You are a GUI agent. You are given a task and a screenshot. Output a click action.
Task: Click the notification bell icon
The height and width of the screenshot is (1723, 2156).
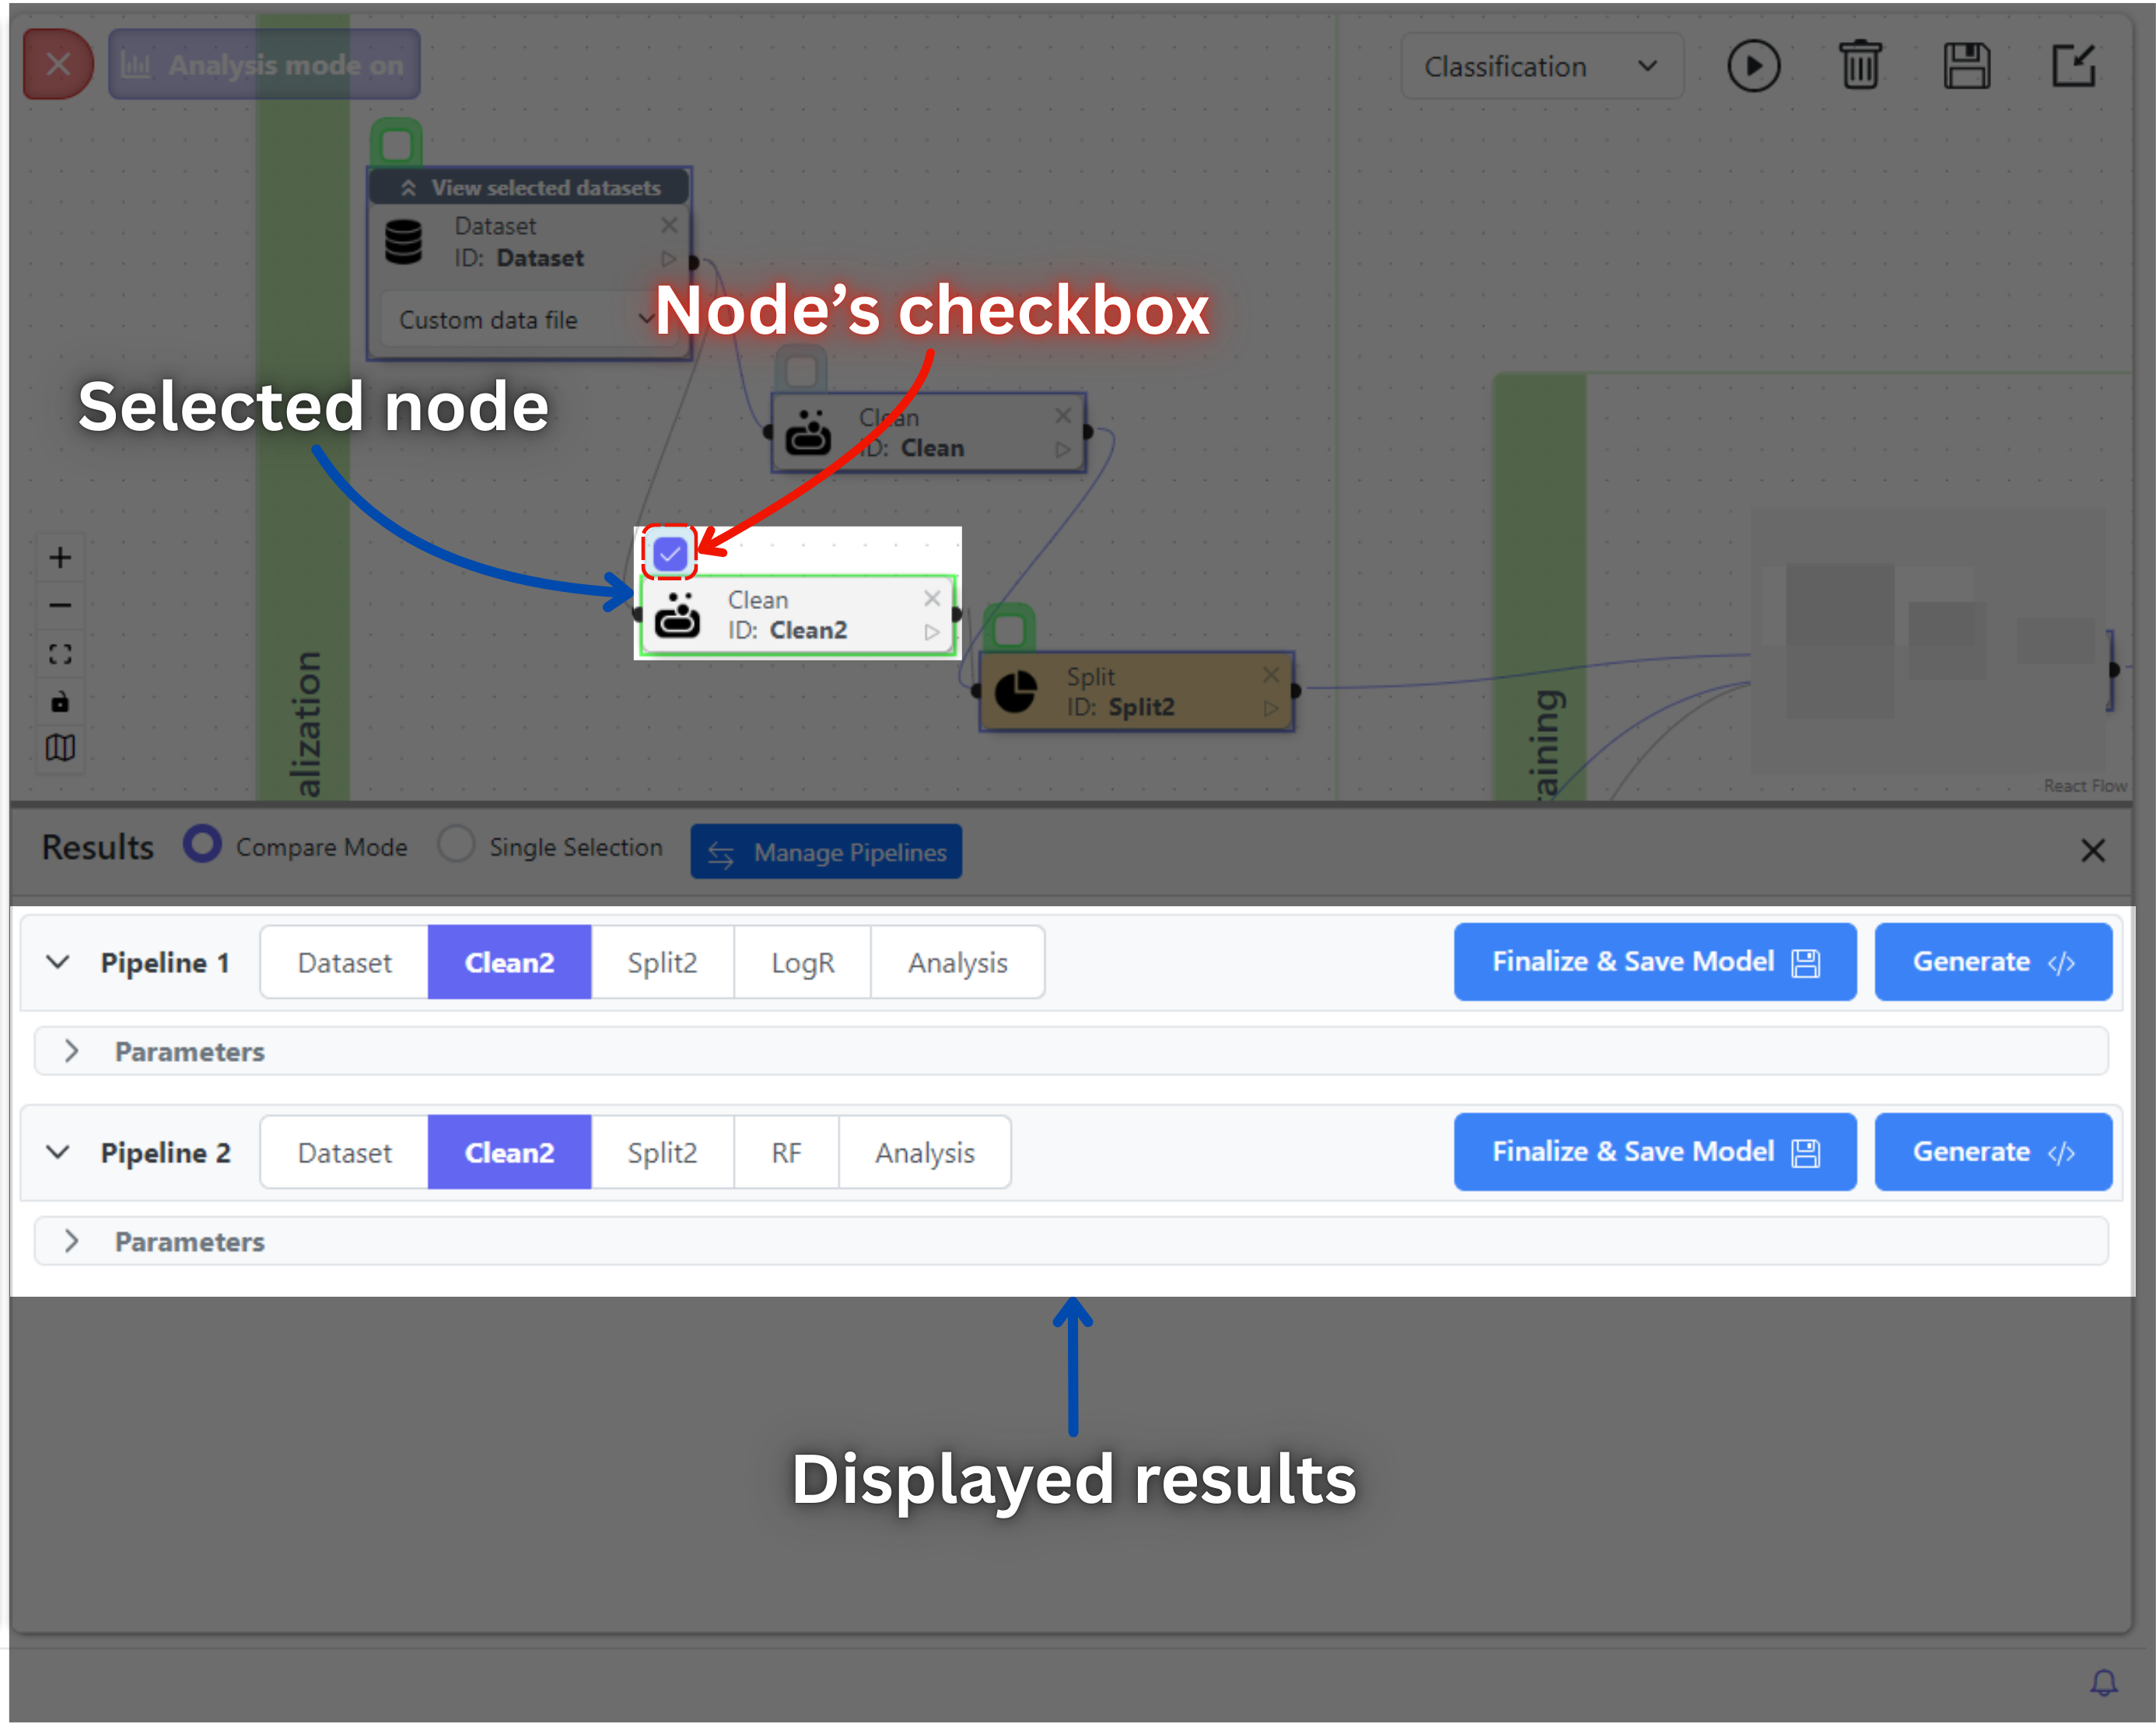(x=2103, y=1683)
